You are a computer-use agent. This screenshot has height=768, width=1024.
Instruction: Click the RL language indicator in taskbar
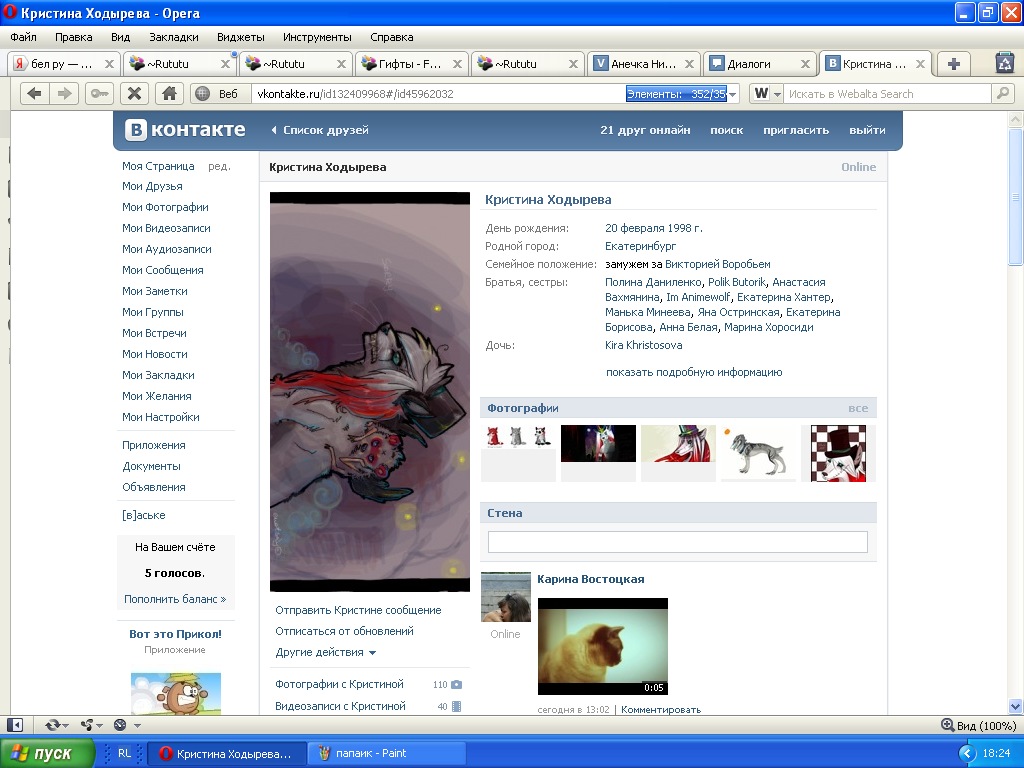point(124,753)
